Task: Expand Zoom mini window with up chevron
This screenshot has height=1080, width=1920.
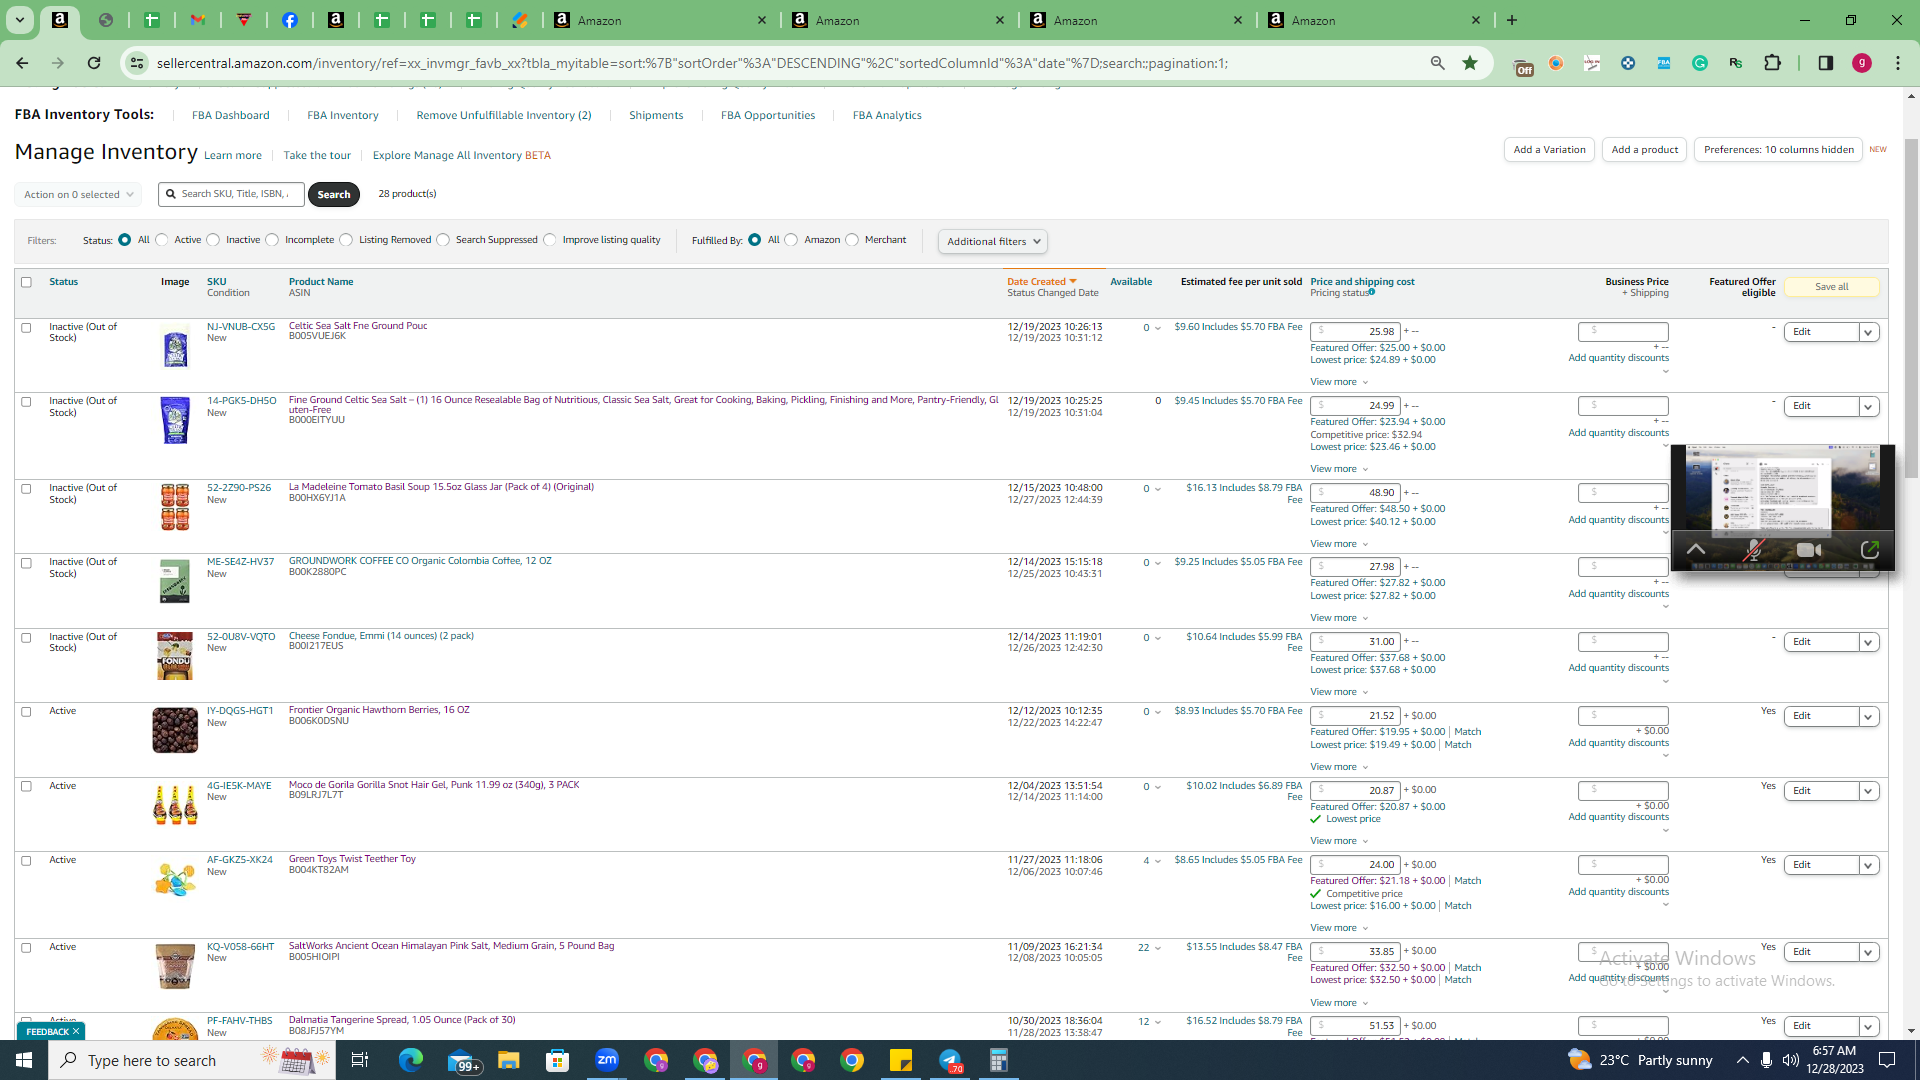Action: pos(1696,549)
